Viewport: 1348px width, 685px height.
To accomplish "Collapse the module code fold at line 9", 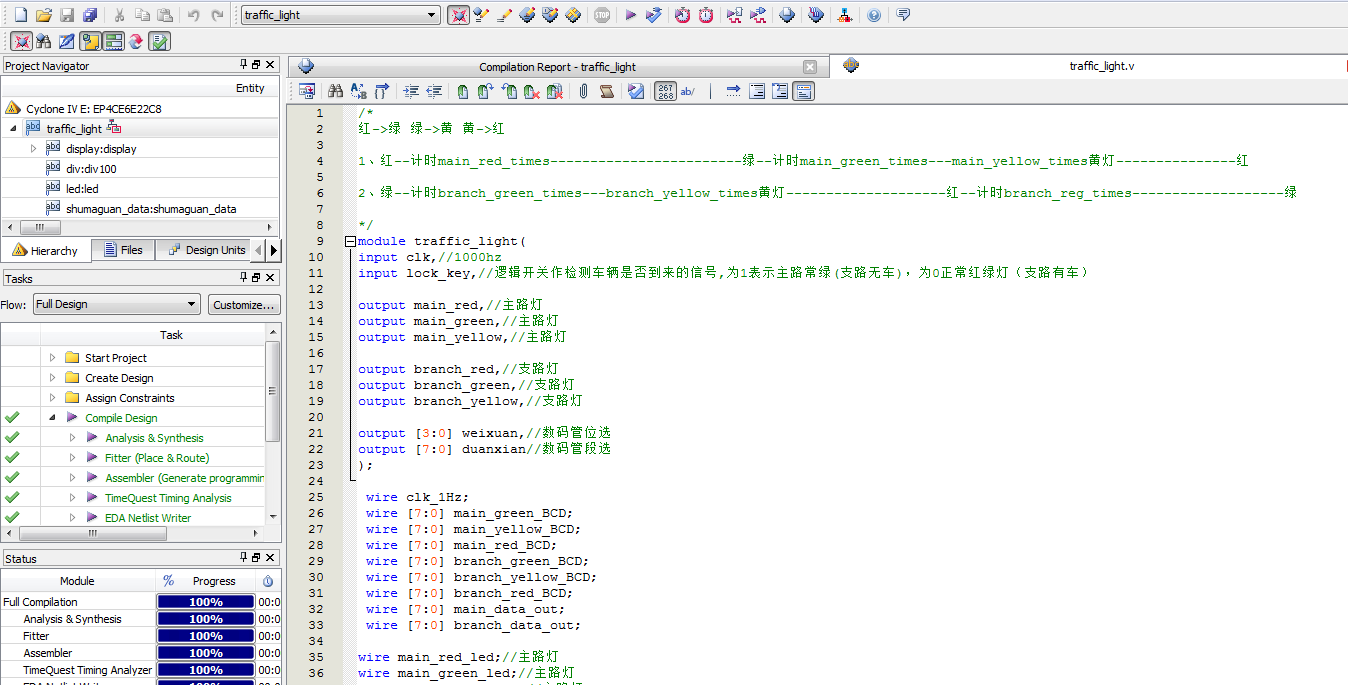I will 350,241.
